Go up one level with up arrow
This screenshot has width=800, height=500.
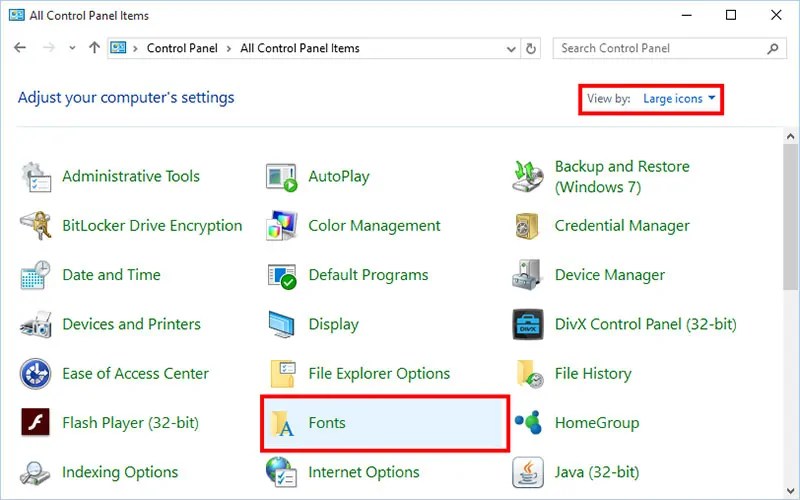pyautogui.click(x=94, y=48)
